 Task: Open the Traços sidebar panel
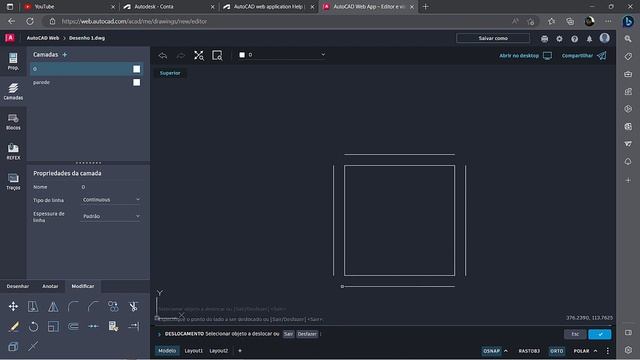13,181
